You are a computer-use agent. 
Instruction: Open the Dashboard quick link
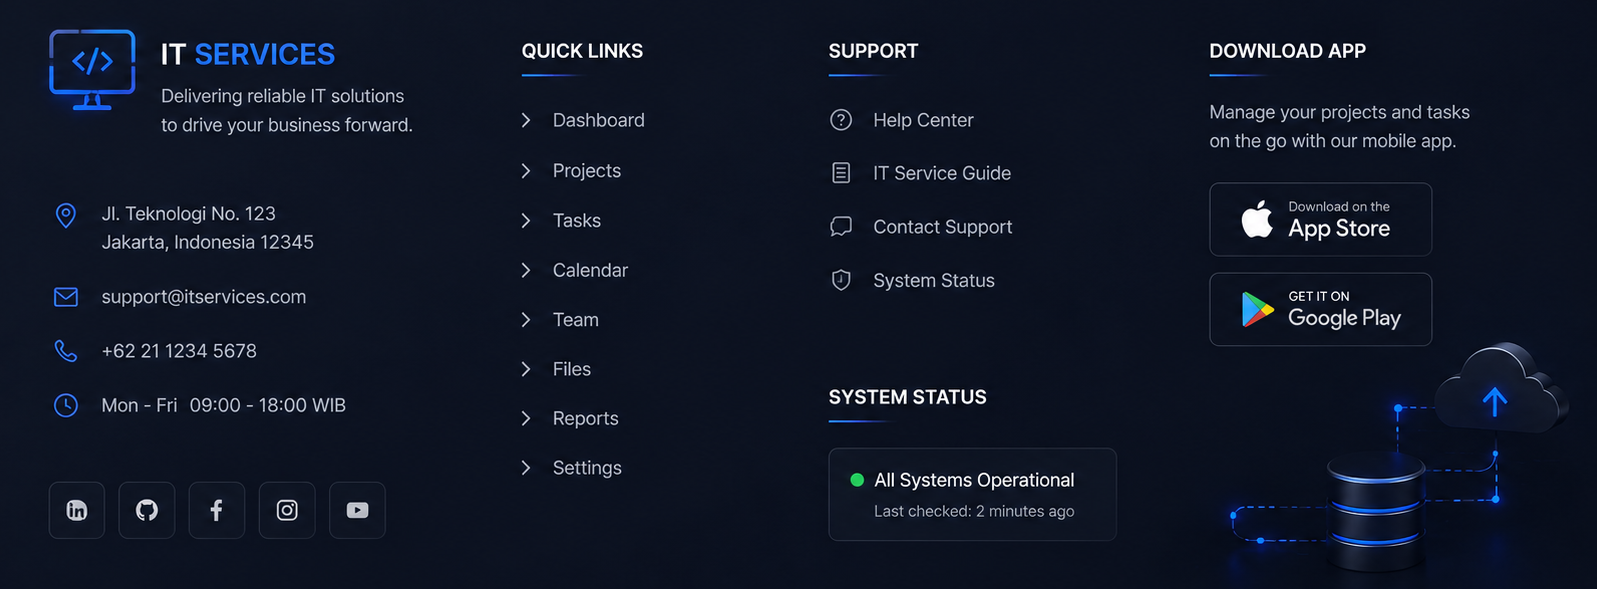598,120
